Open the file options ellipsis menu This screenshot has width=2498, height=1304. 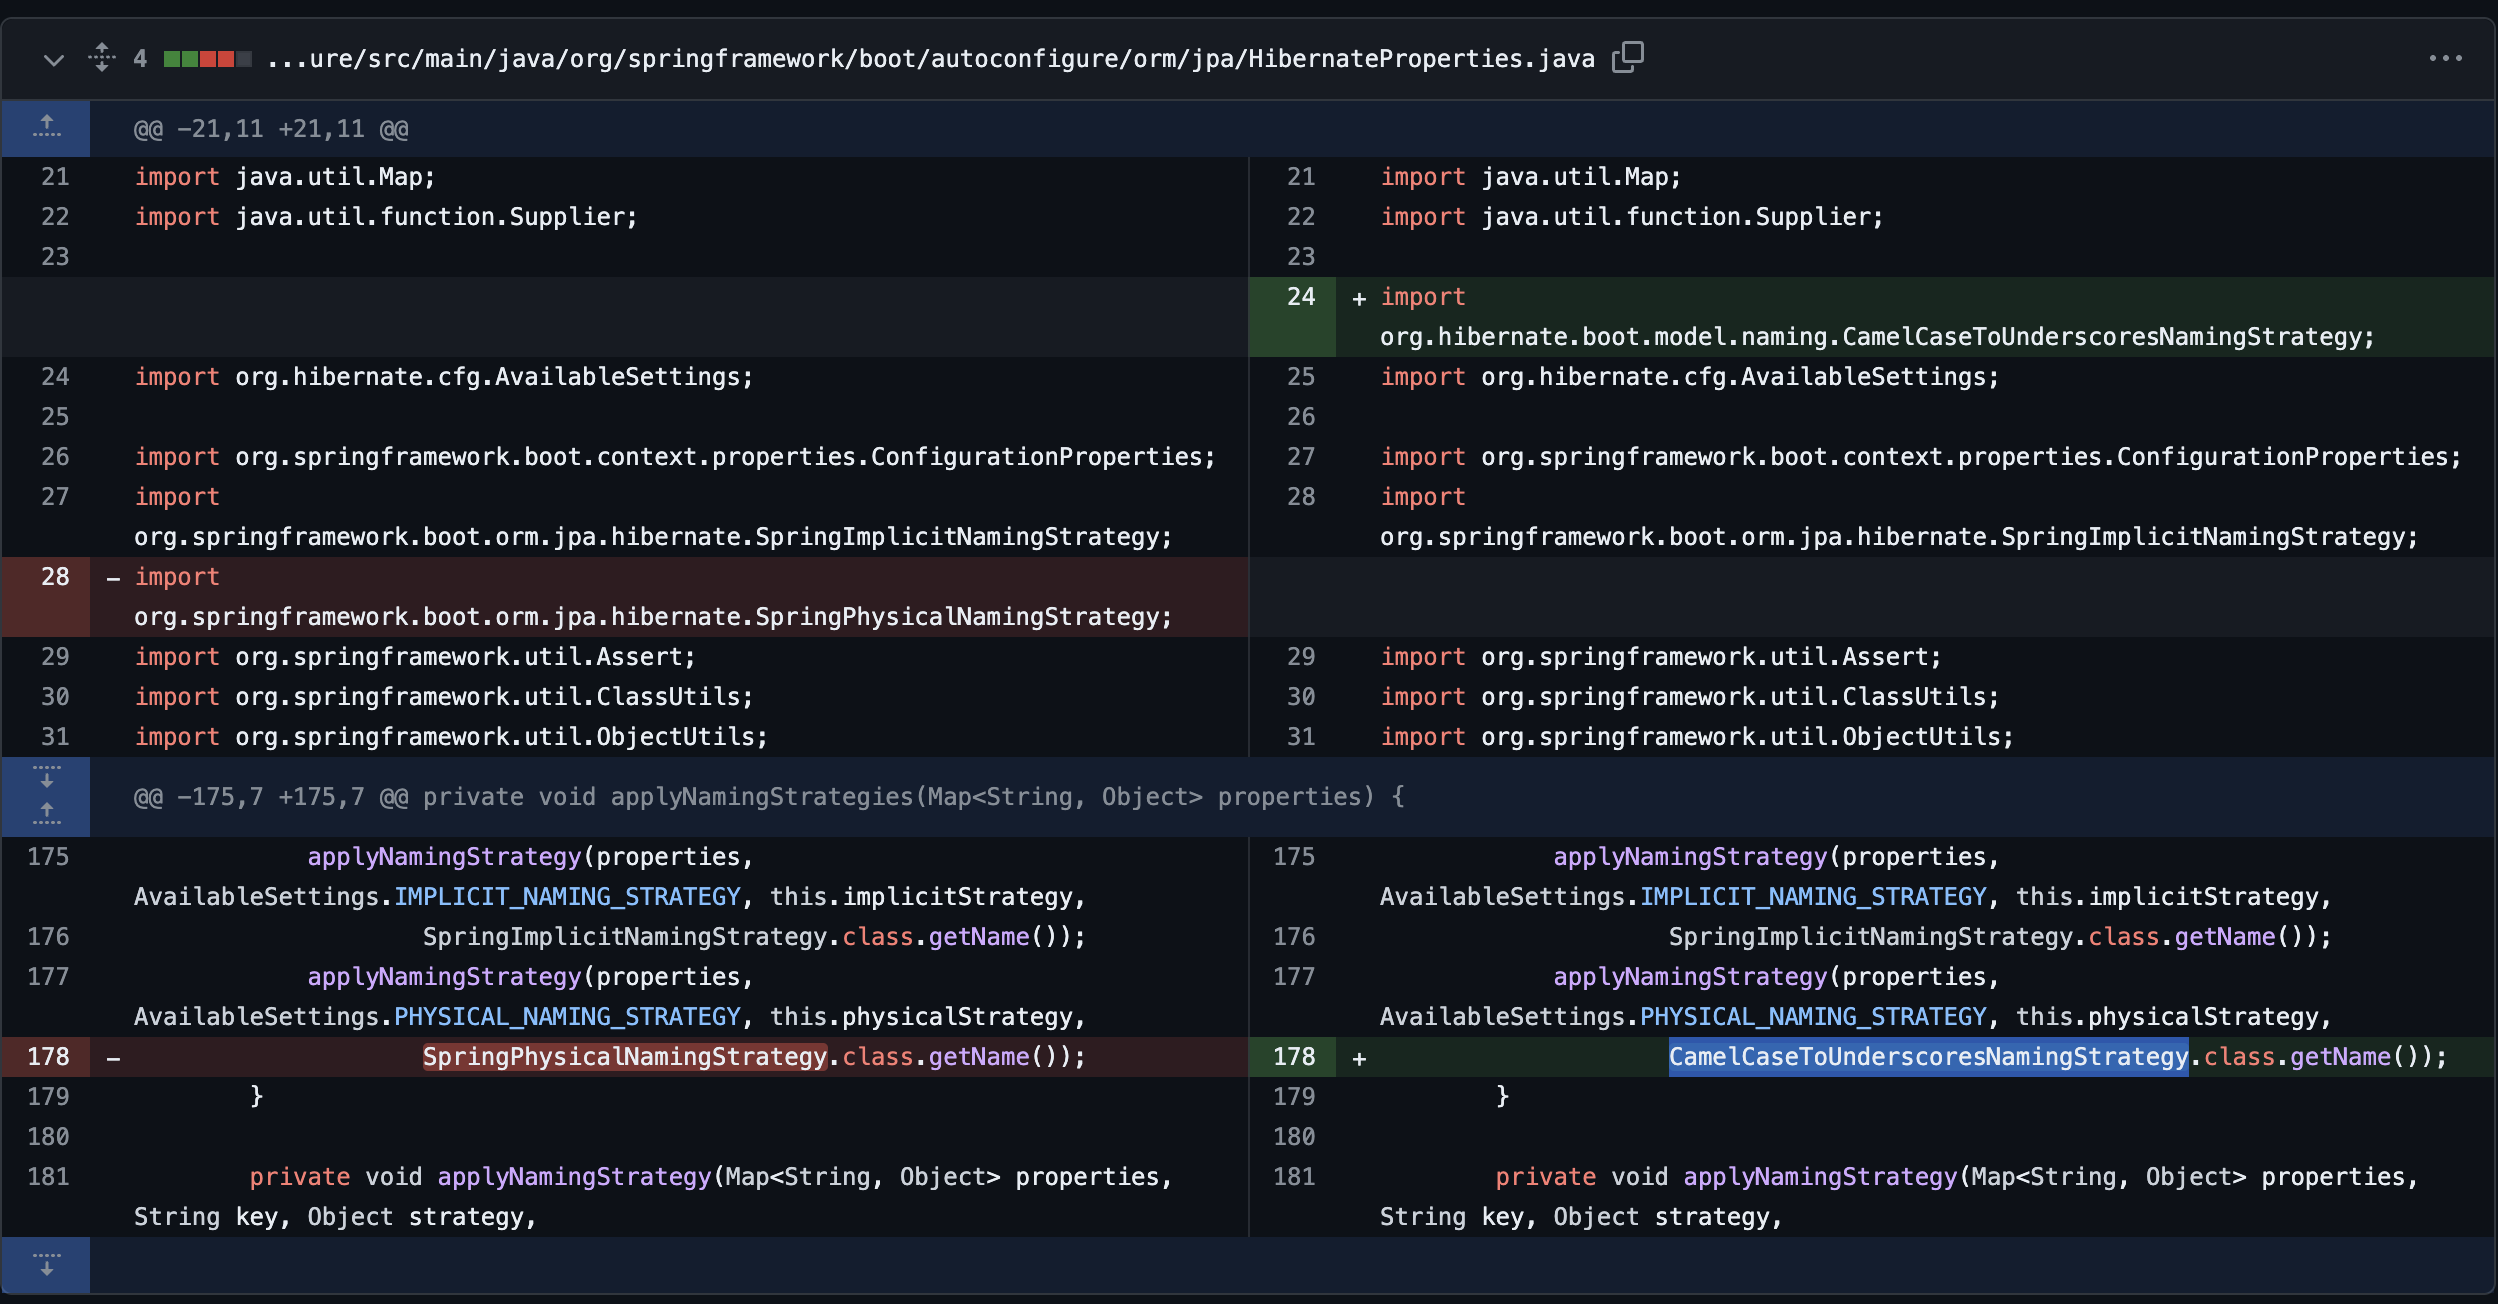click(2445, 59)
